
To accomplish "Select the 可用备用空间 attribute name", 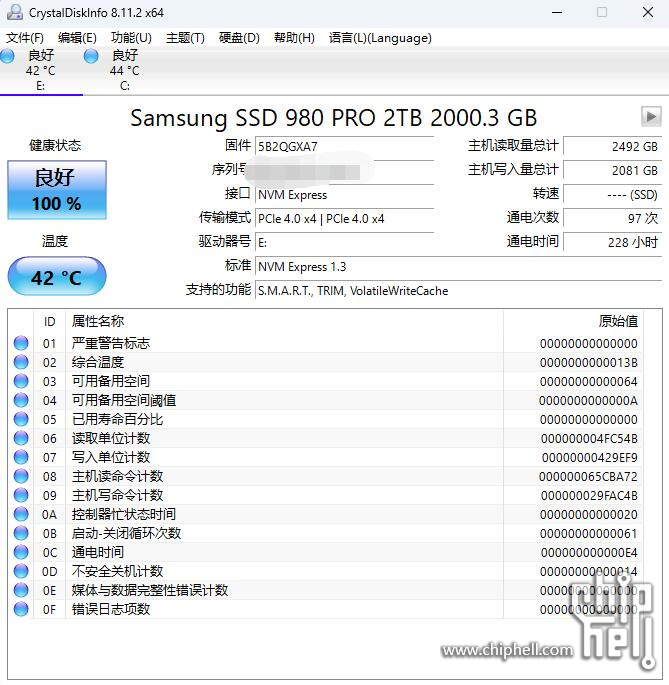I will point(111,381).
